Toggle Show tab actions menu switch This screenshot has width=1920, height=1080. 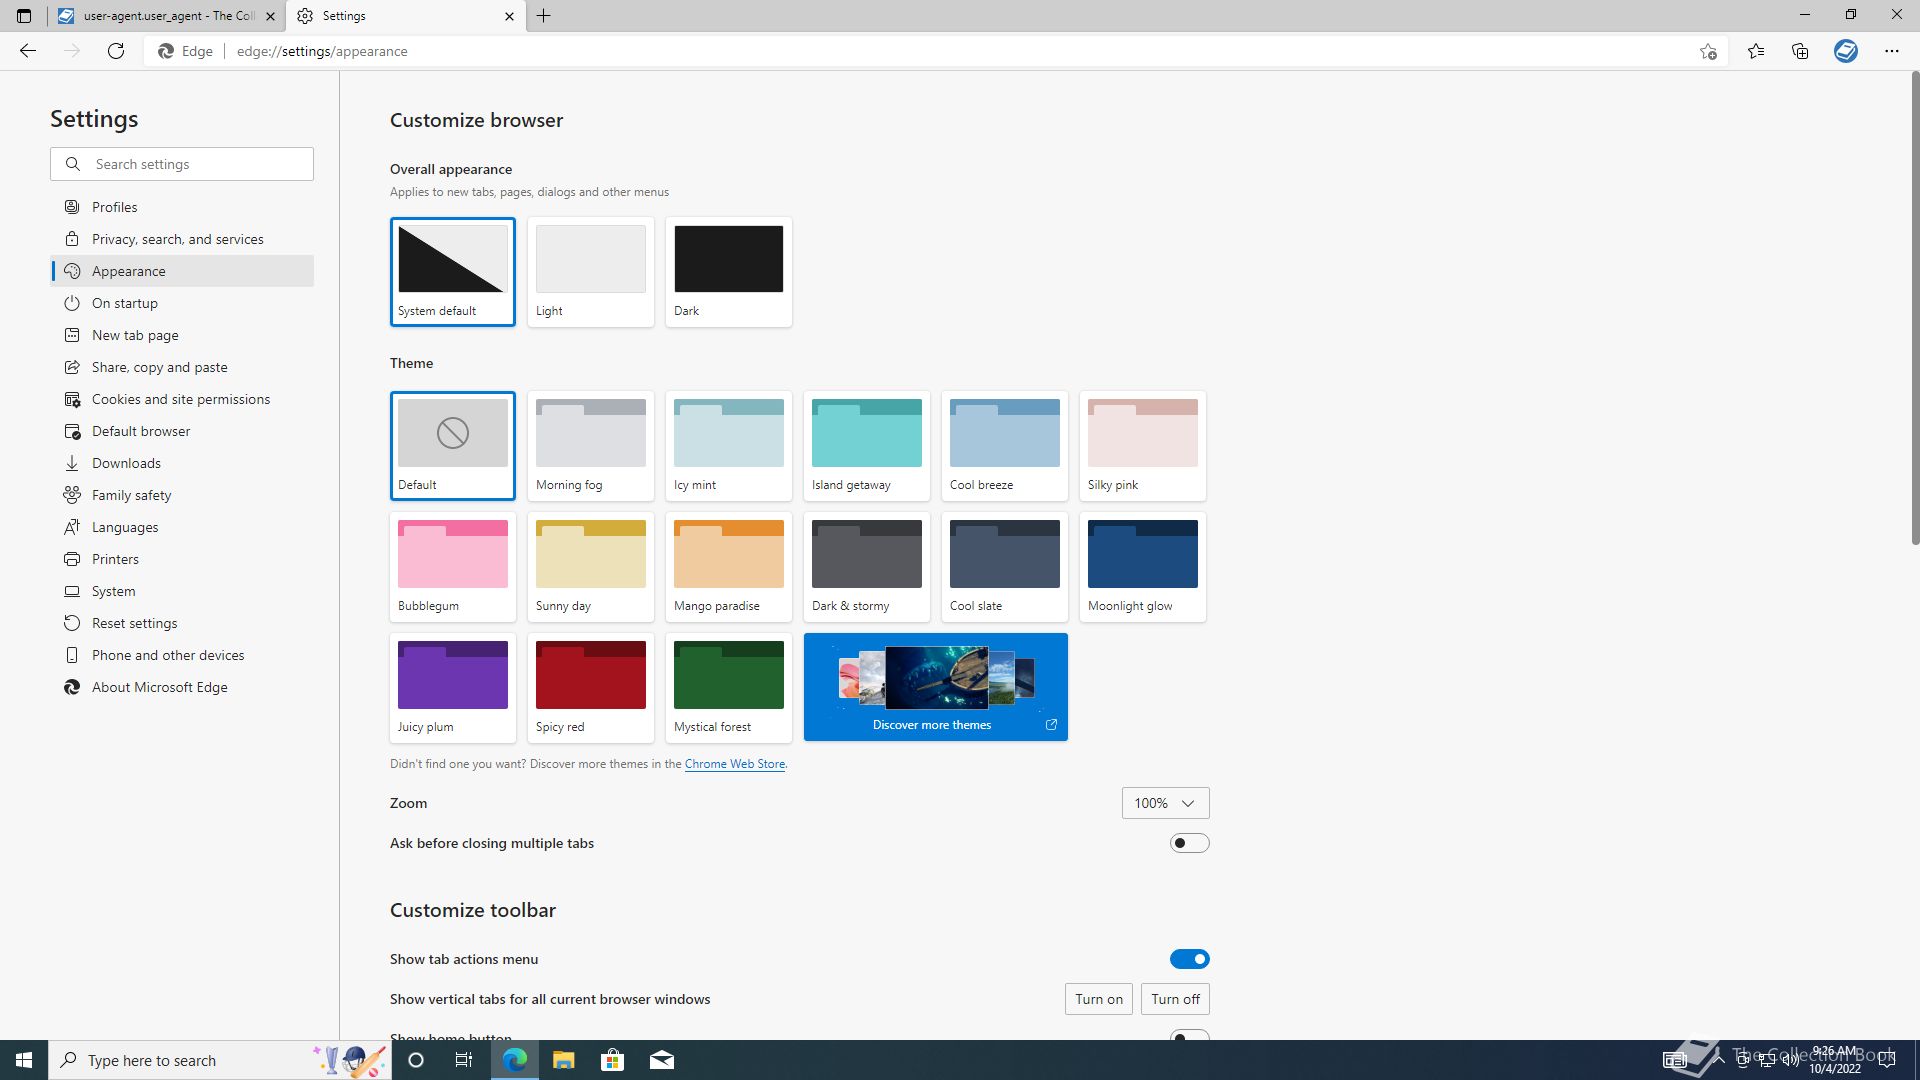coord(1190,959)
